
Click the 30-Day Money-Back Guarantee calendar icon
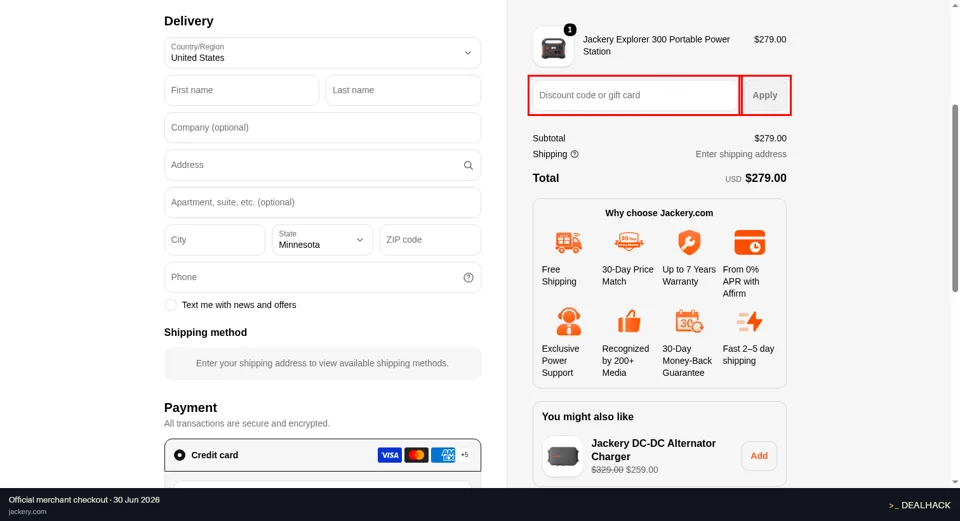pos(689,321)
